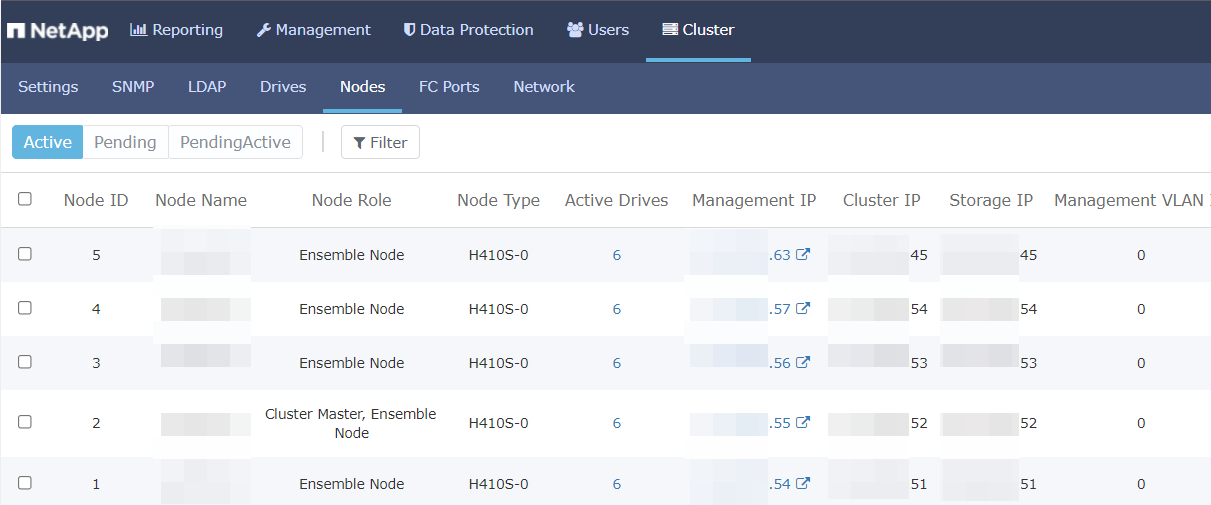Switch to the Drives sub-tab
Viewport: 1211px width, 505px height.
[283, 87]
